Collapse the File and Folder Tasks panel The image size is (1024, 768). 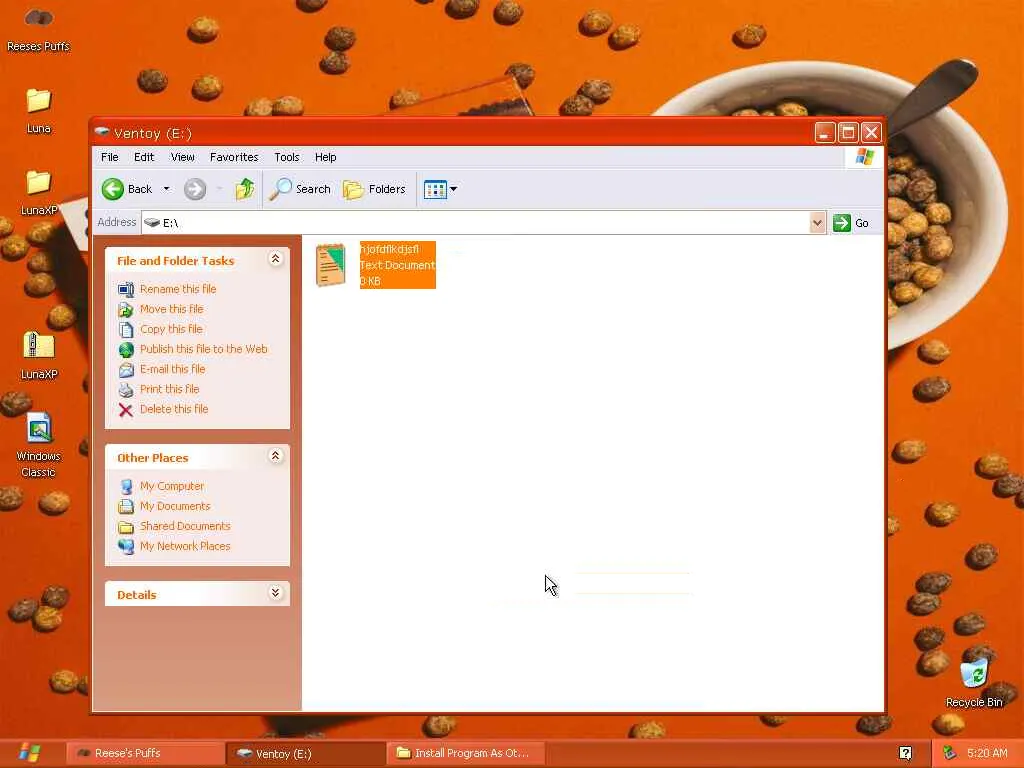click(x=276, y=259)
